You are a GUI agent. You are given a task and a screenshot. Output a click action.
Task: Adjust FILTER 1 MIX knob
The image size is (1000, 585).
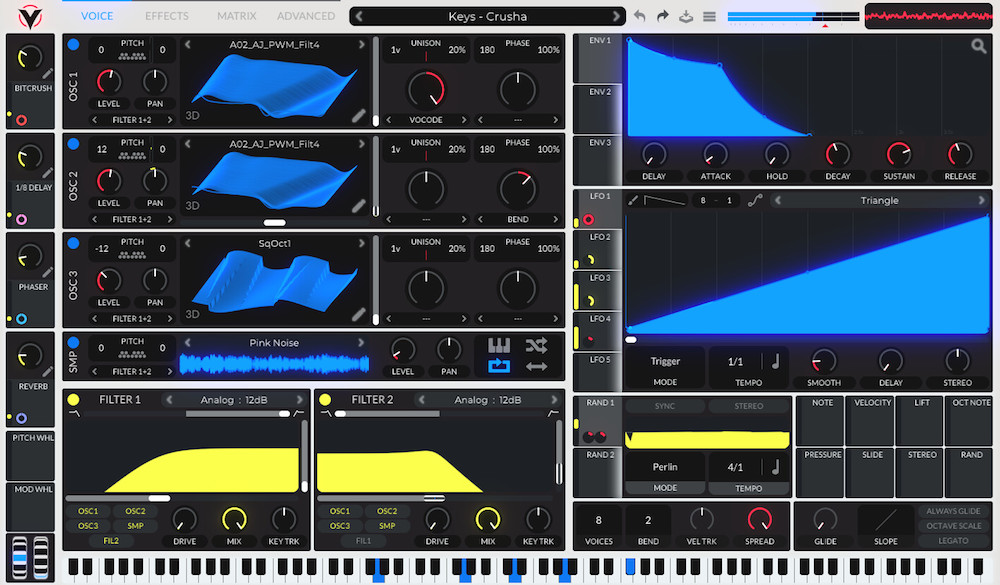(234, 520)
